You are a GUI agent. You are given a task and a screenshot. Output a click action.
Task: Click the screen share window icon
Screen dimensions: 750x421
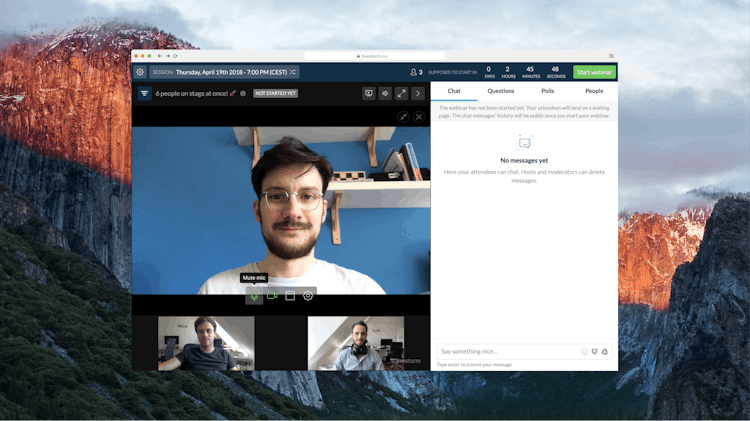coord(290,296)
